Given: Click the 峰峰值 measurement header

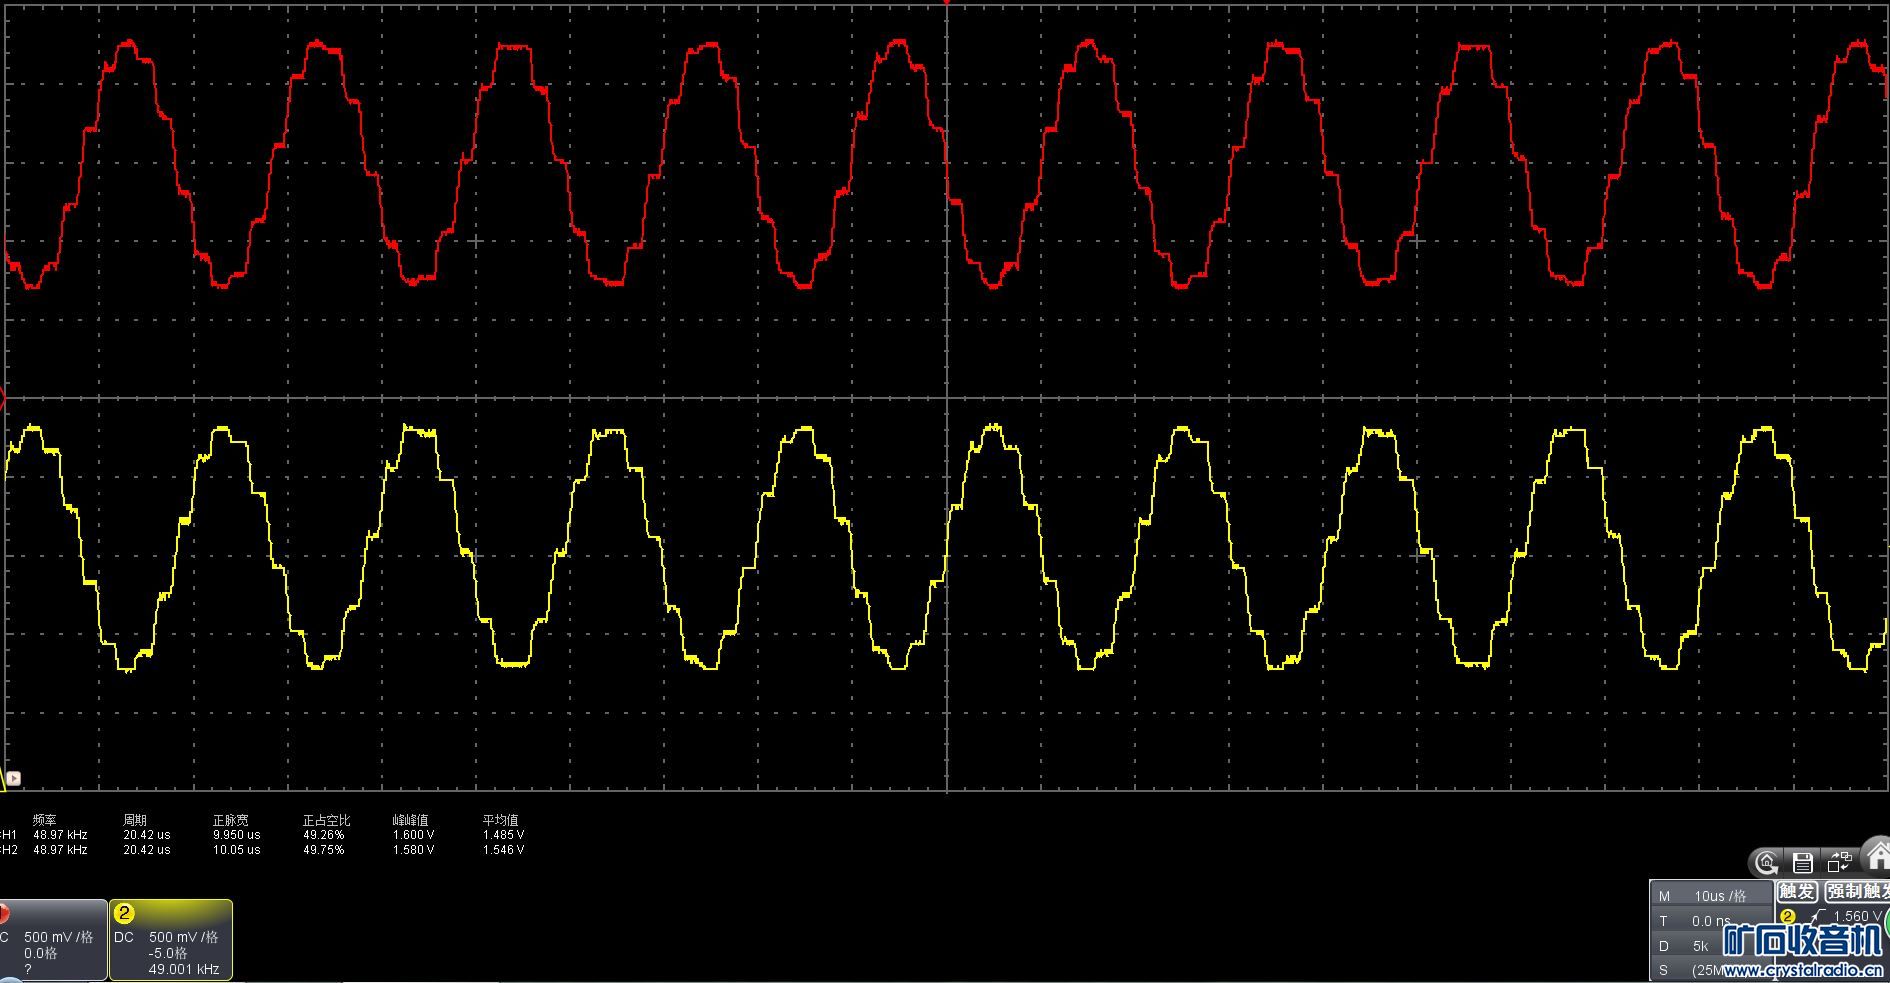Looking at the screenshot, I should point(411,820).
